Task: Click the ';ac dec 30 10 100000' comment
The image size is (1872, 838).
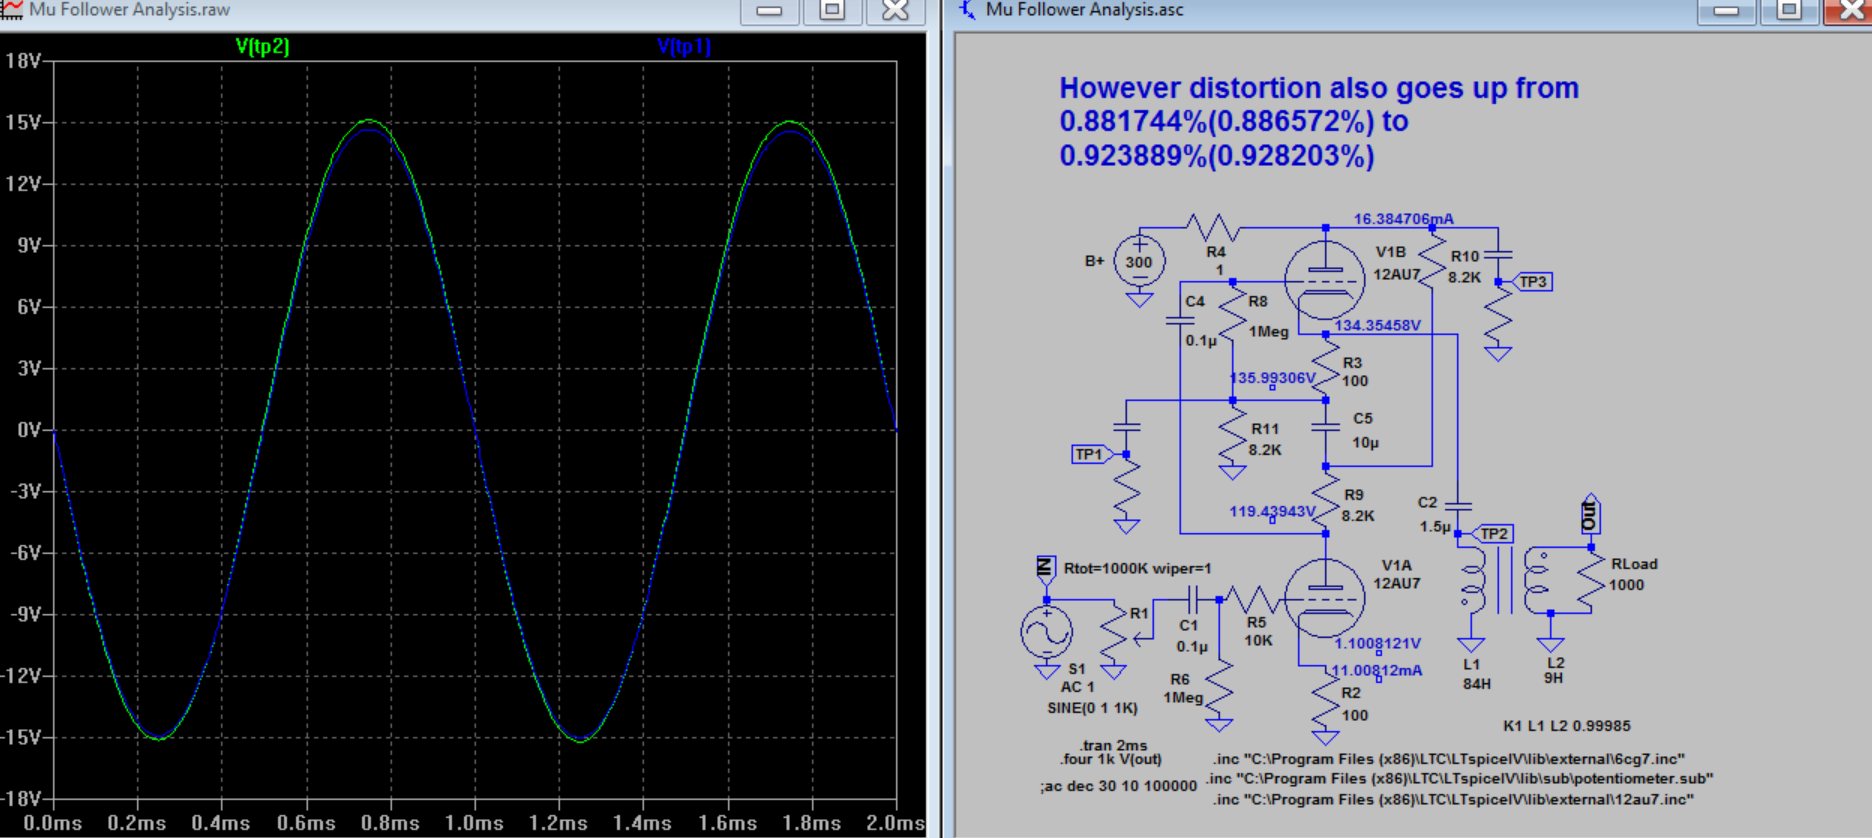Action: pyautogui.click(x=1118, y=786)
